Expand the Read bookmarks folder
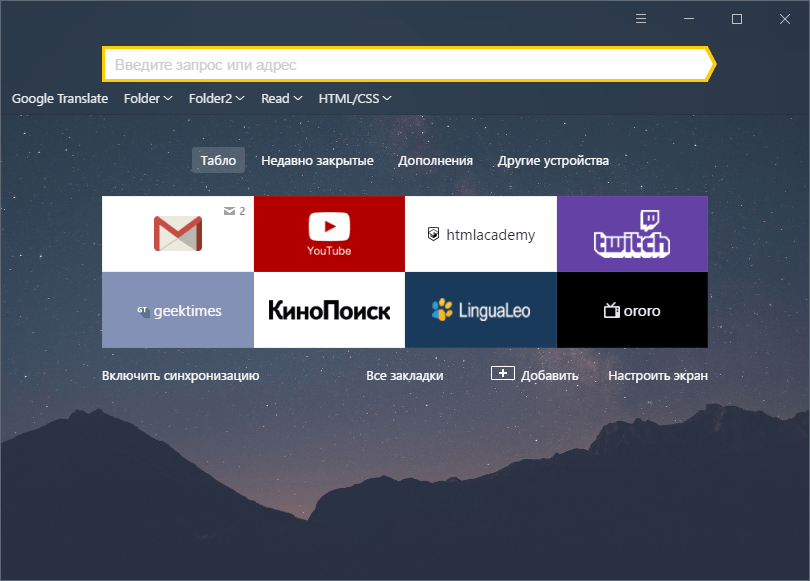The width and height of the screenshot is (810, 581). pos(282,98)
